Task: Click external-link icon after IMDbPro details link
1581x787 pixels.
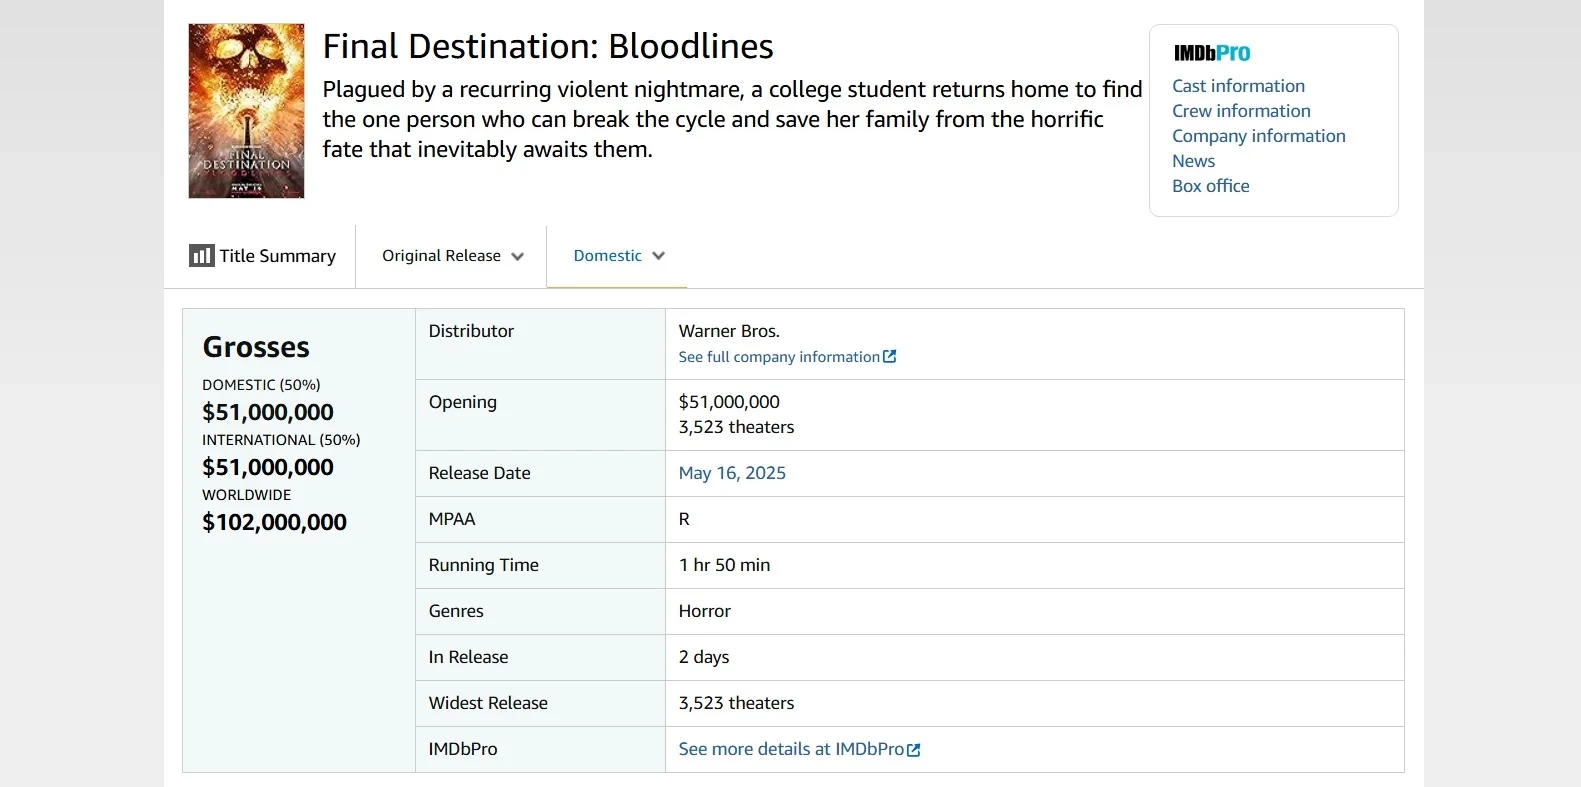Action: point(914,750)
